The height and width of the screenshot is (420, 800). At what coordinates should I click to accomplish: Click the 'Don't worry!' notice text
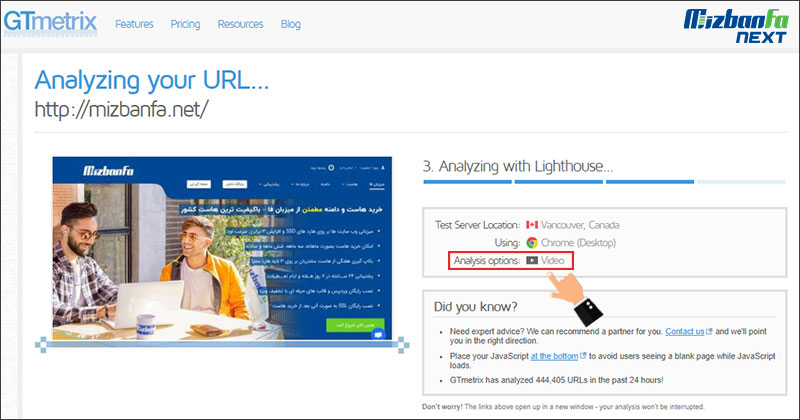click(563, 407)
